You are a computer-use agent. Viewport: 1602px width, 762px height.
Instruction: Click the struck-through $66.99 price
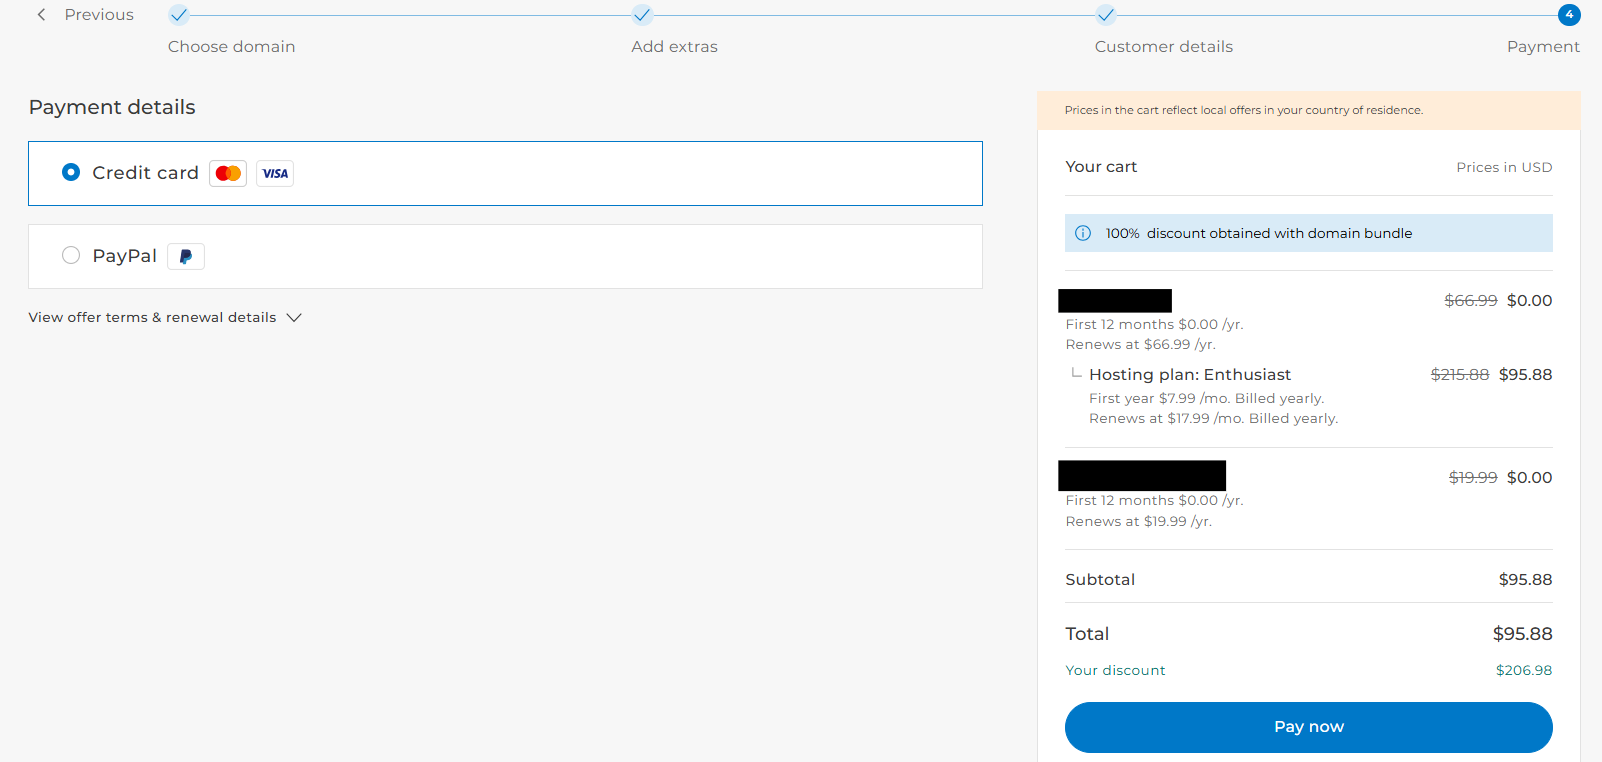(x=1471, y=300)
